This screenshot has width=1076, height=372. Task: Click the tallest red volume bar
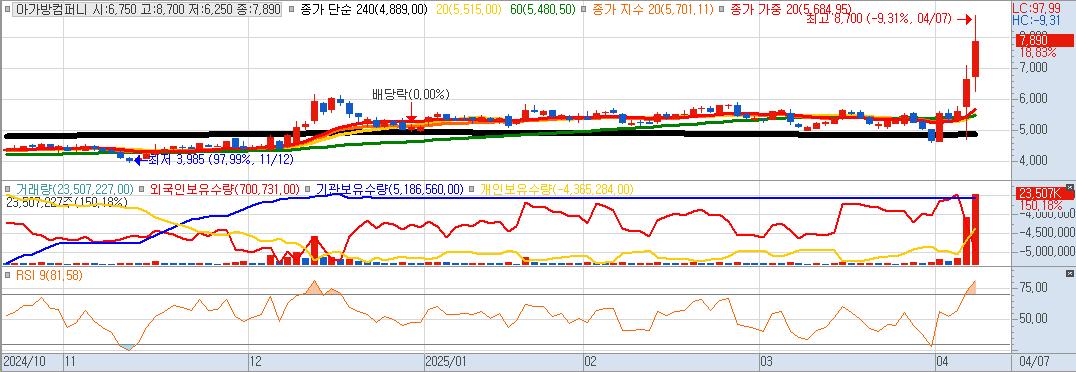point(975,230)
